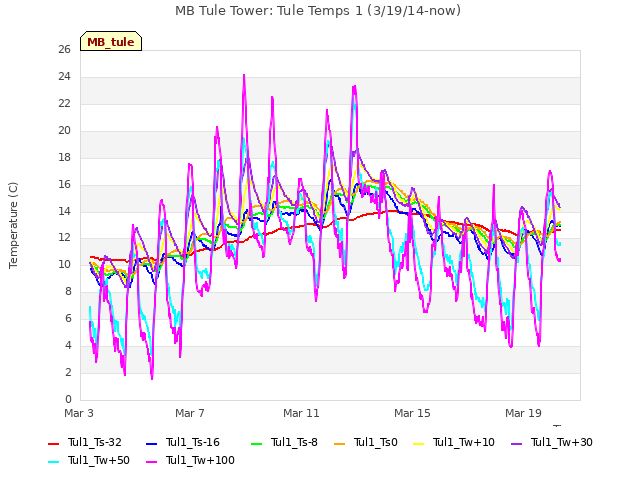Click the 4 y-axis tick label
Image resolution: width=640 pixels, height=480 pixels.
pos(68,345)
